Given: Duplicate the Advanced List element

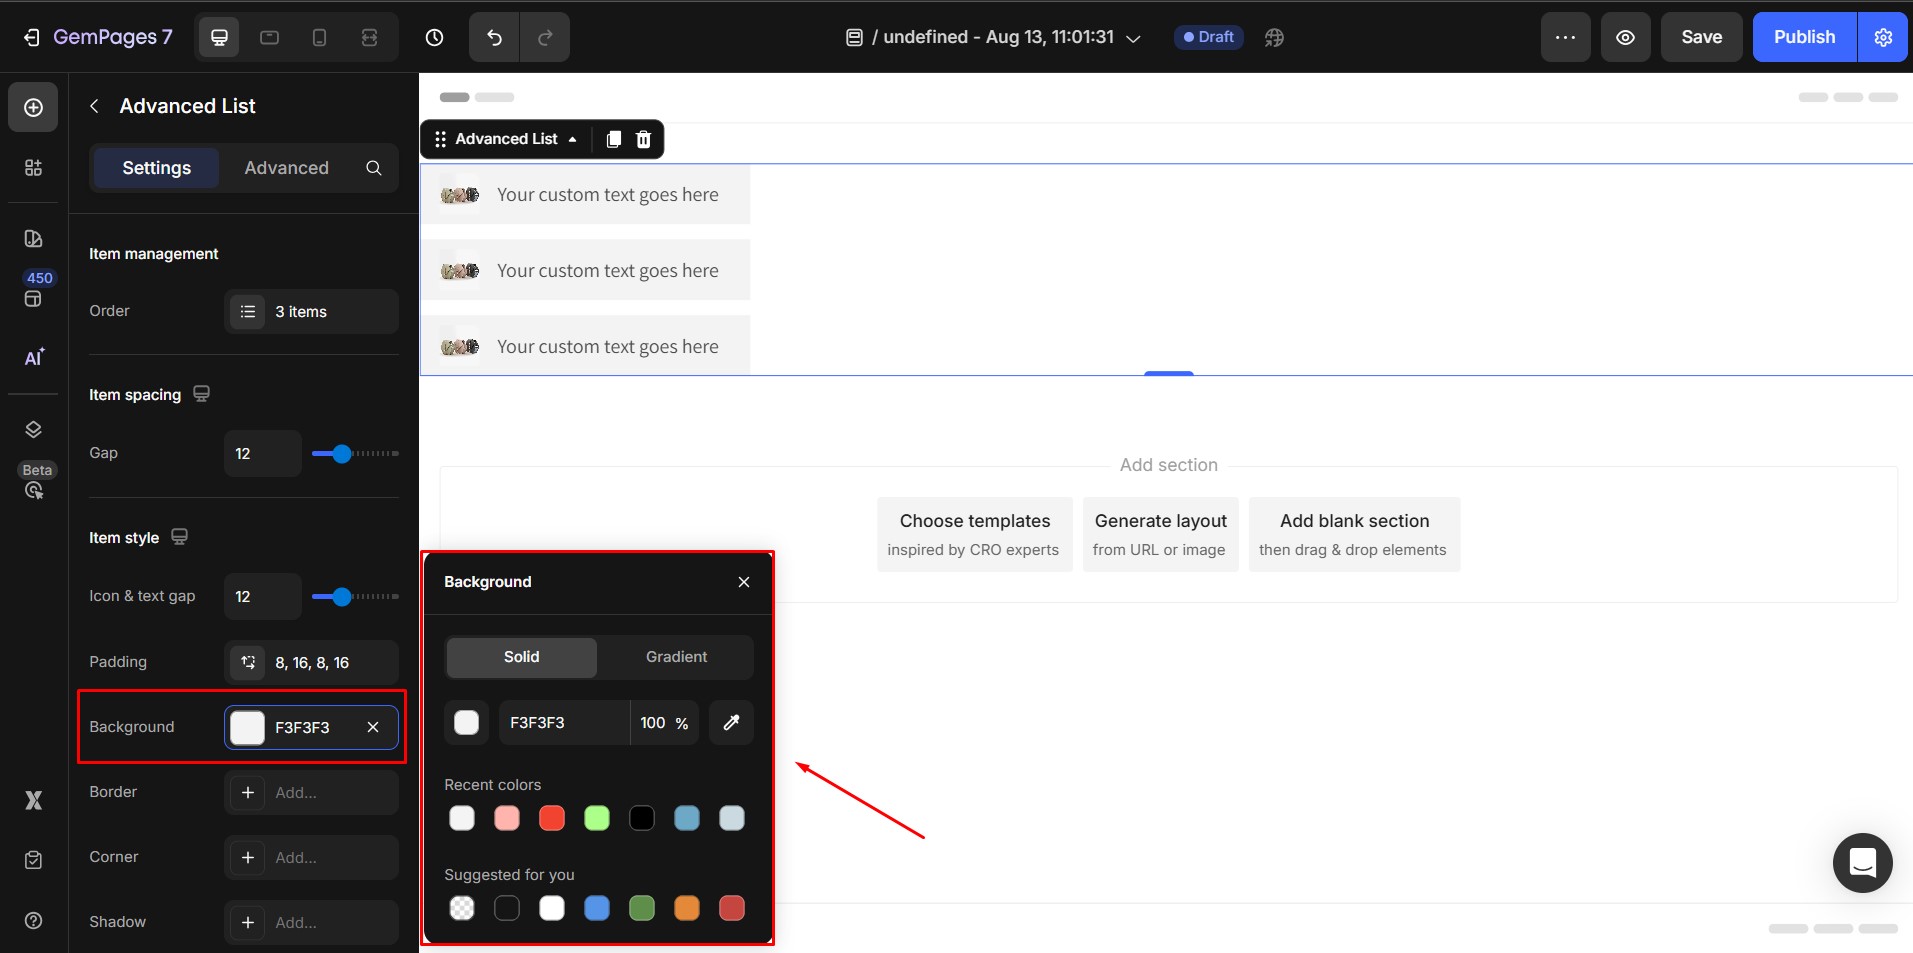Looking at the screenshot, I should pos(614,139).
